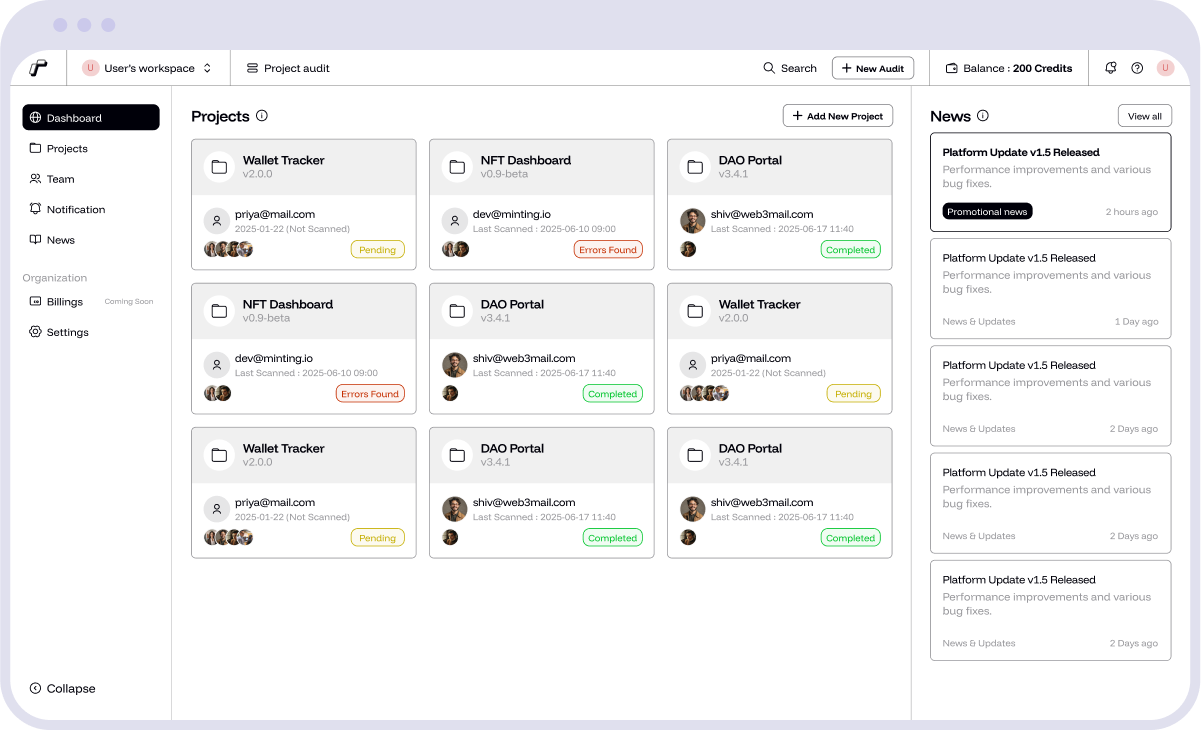1201x730 pixels.
Task: Click the Project audit stack icon
Action: 252,68
